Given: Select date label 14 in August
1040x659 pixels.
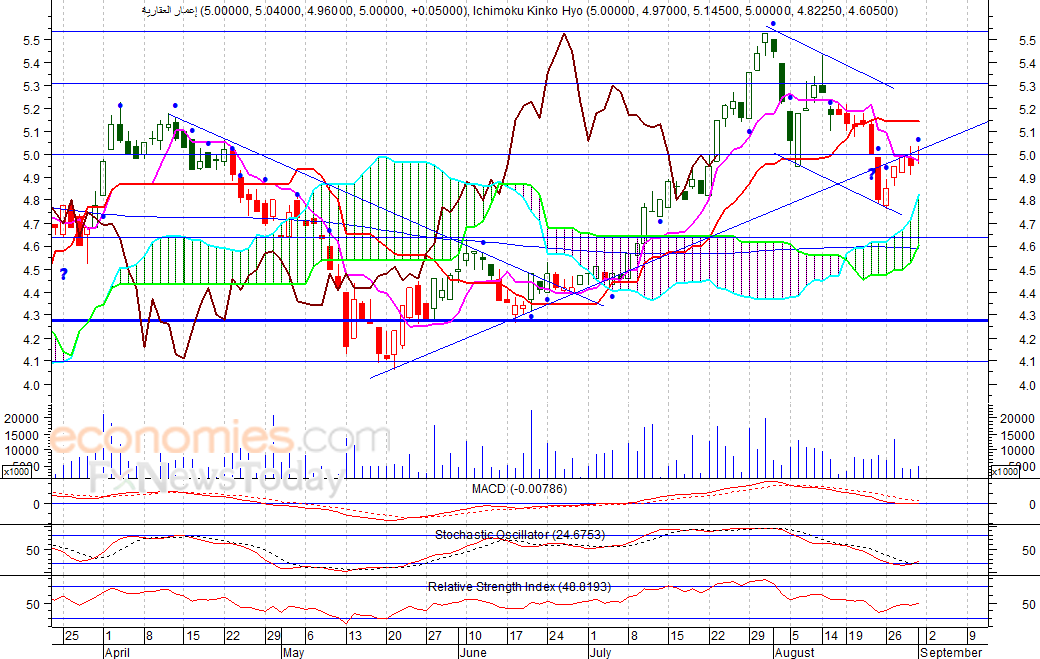Looking at the screenshot, I should point(830,636).
